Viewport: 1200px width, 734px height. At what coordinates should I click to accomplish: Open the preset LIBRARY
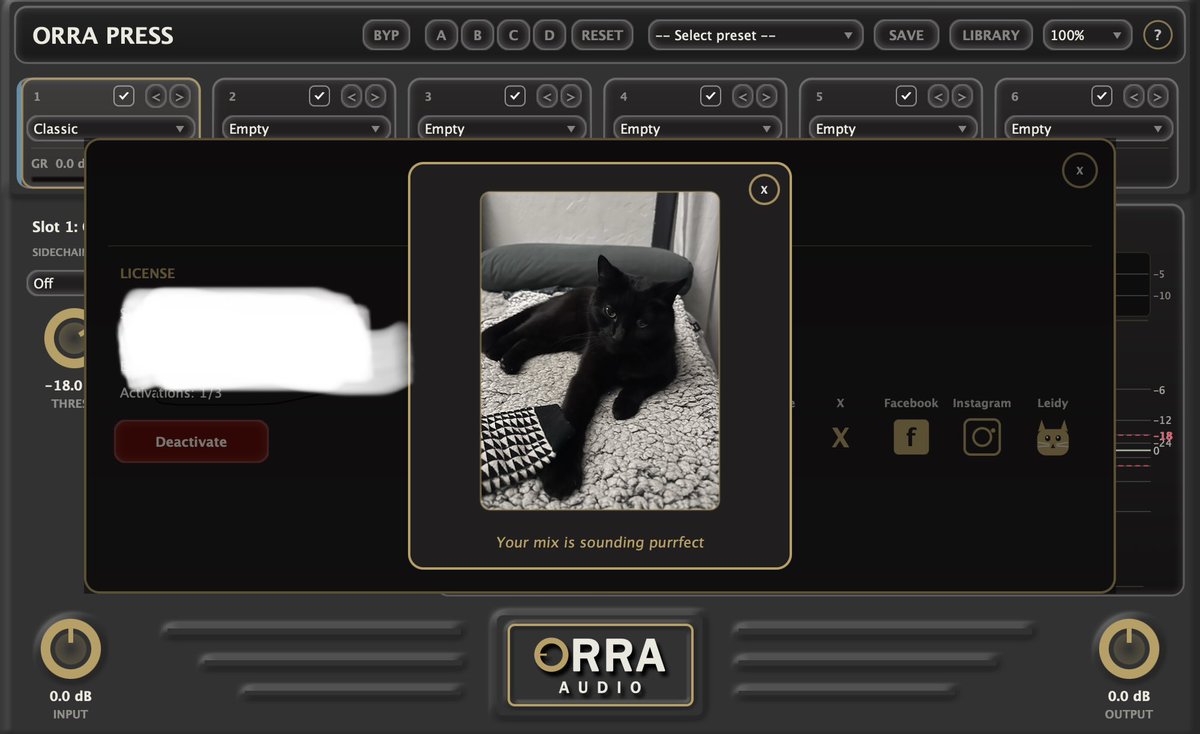(991, 35)
